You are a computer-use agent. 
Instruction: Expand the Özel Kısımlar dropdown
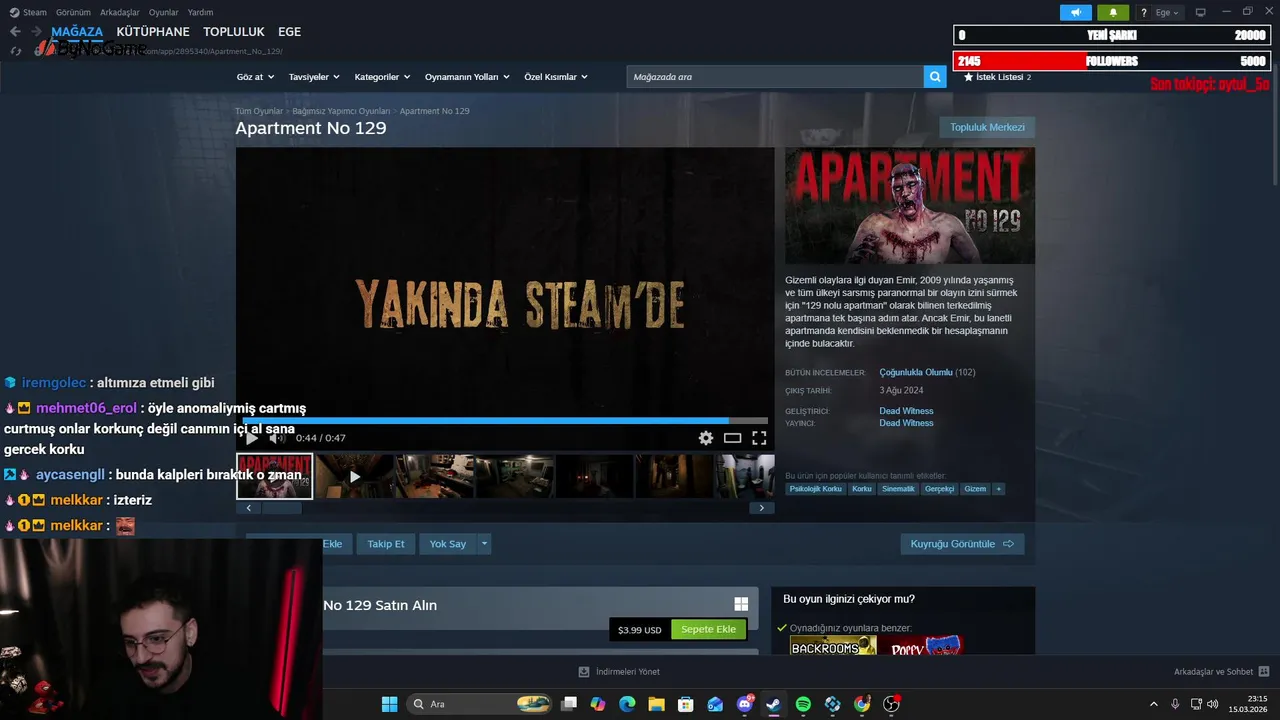[556, 77]
